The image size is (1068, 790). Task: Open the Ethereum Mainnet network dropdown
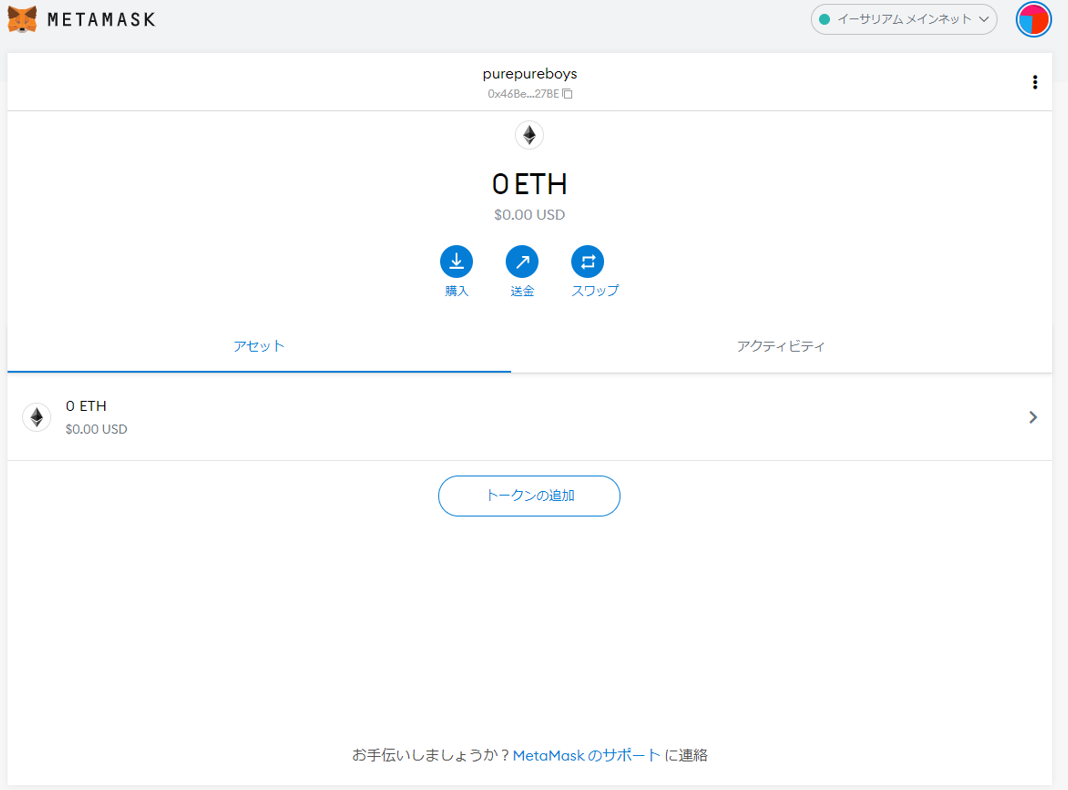point(904,19)
